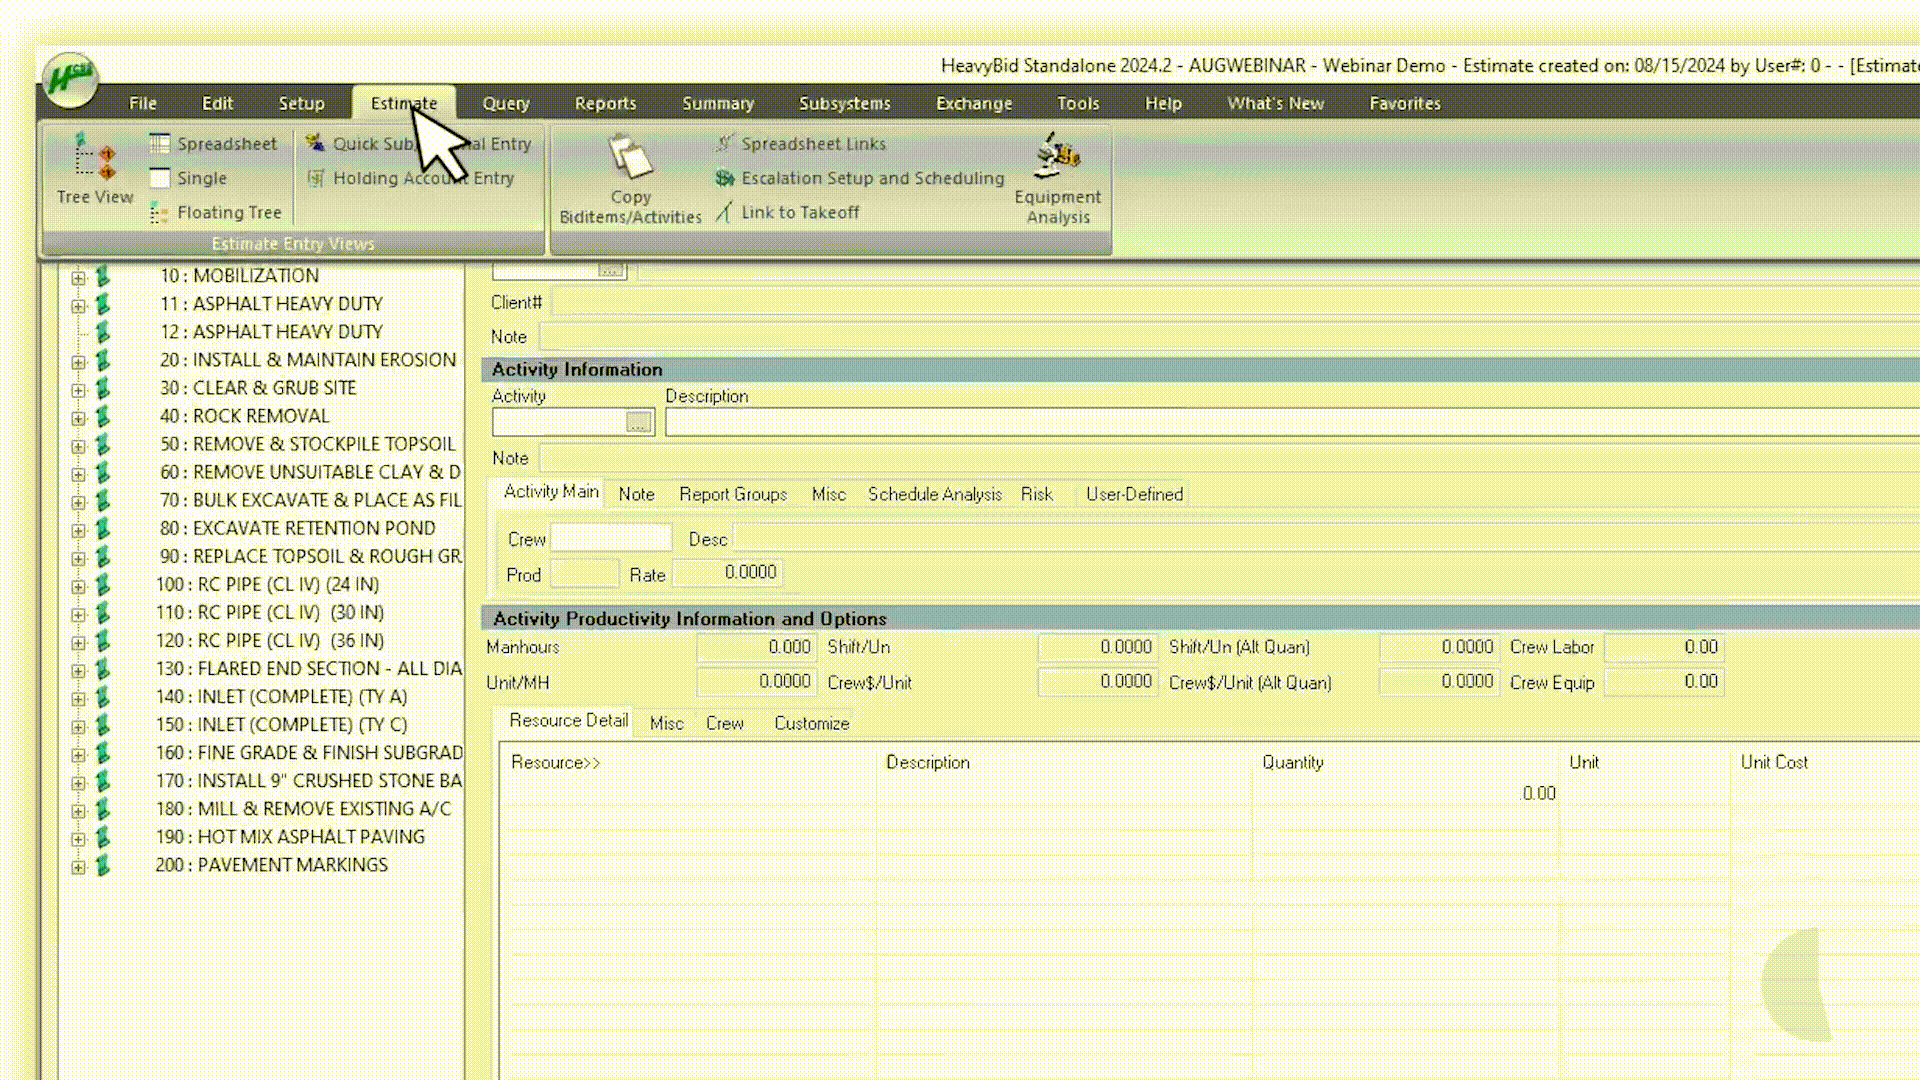Expand biditem 11 : ASPHALT HEAVY DUTY
This screenshot has height=1080, width=1920.
(78, 306)
